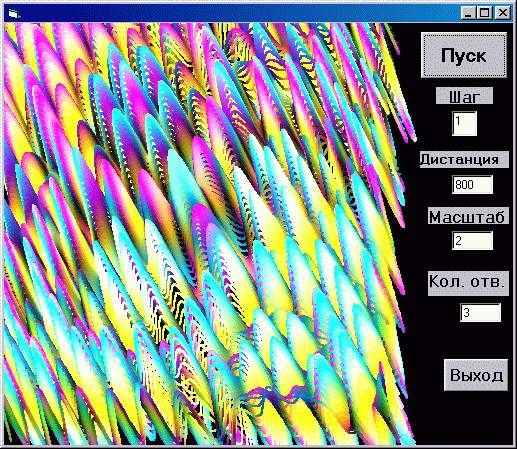This screenshot has width=517, height=449.
Task: Click the Масштаб label
Action: click(x=468, y=216)
